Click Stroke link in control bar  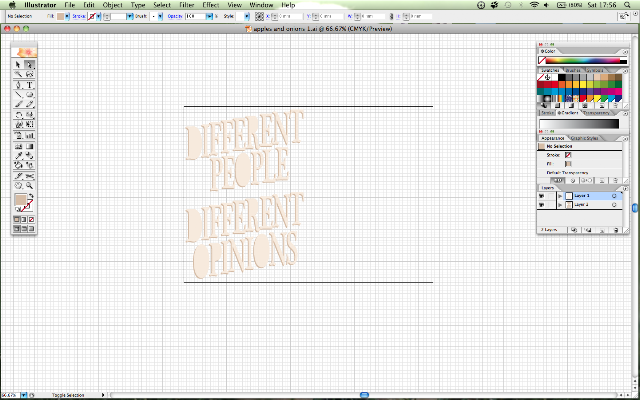[79, 16]
